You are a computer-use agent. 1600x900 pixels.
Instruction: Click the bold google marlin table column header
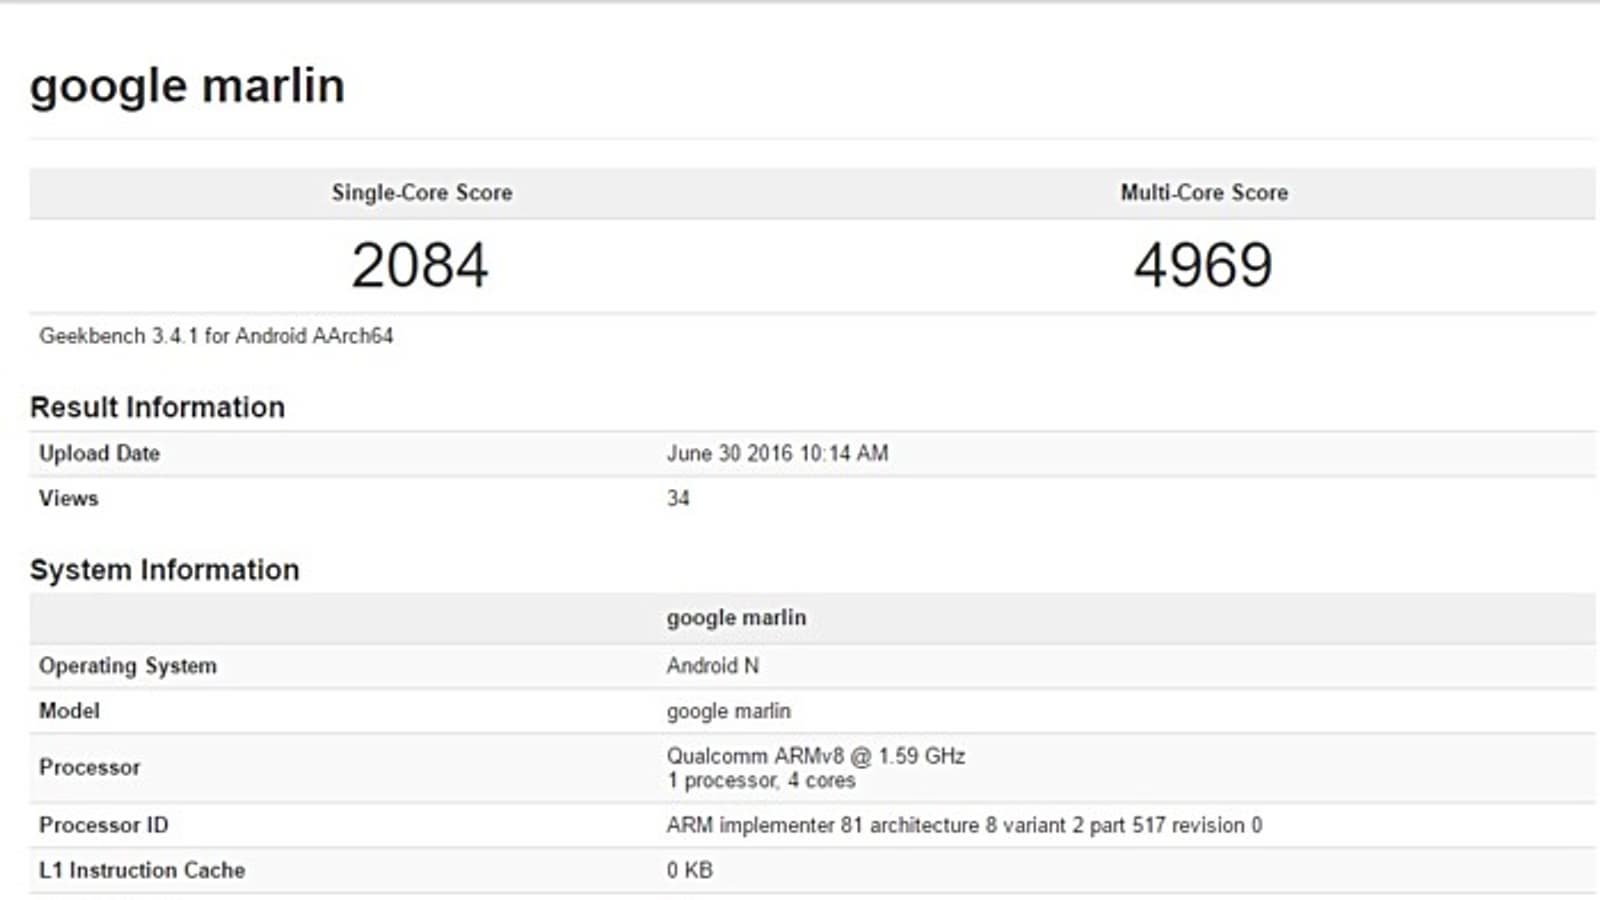pos(736,618)
